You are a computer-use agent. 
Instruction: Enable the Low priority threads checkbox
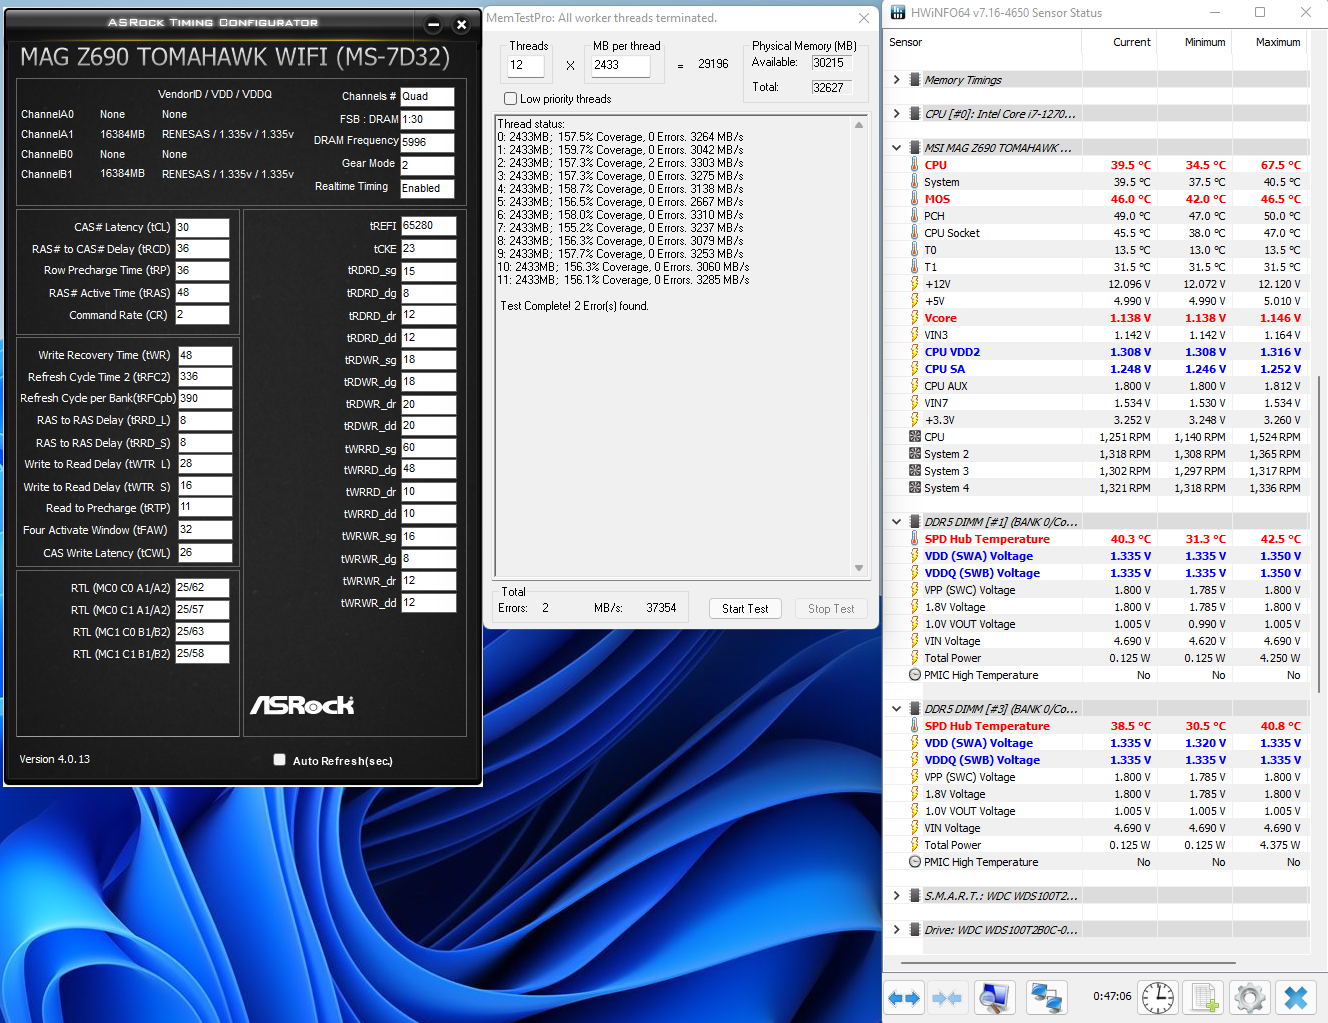pos(511,99)
